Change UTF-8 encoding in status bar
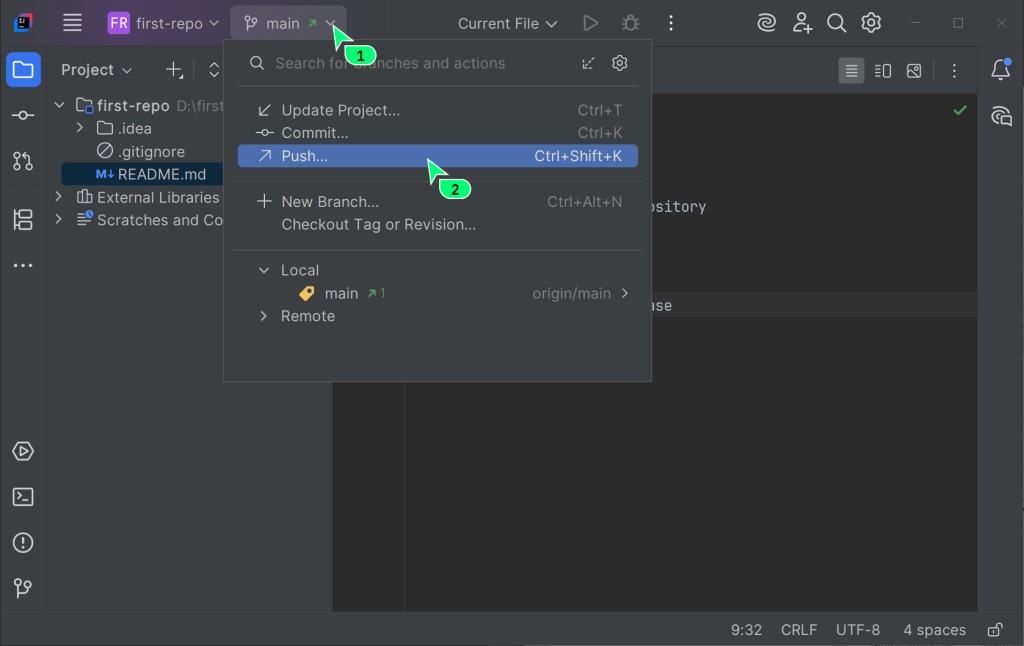Image resolution: width=1024 pixels, height=646 pixels. click(857, 630)
